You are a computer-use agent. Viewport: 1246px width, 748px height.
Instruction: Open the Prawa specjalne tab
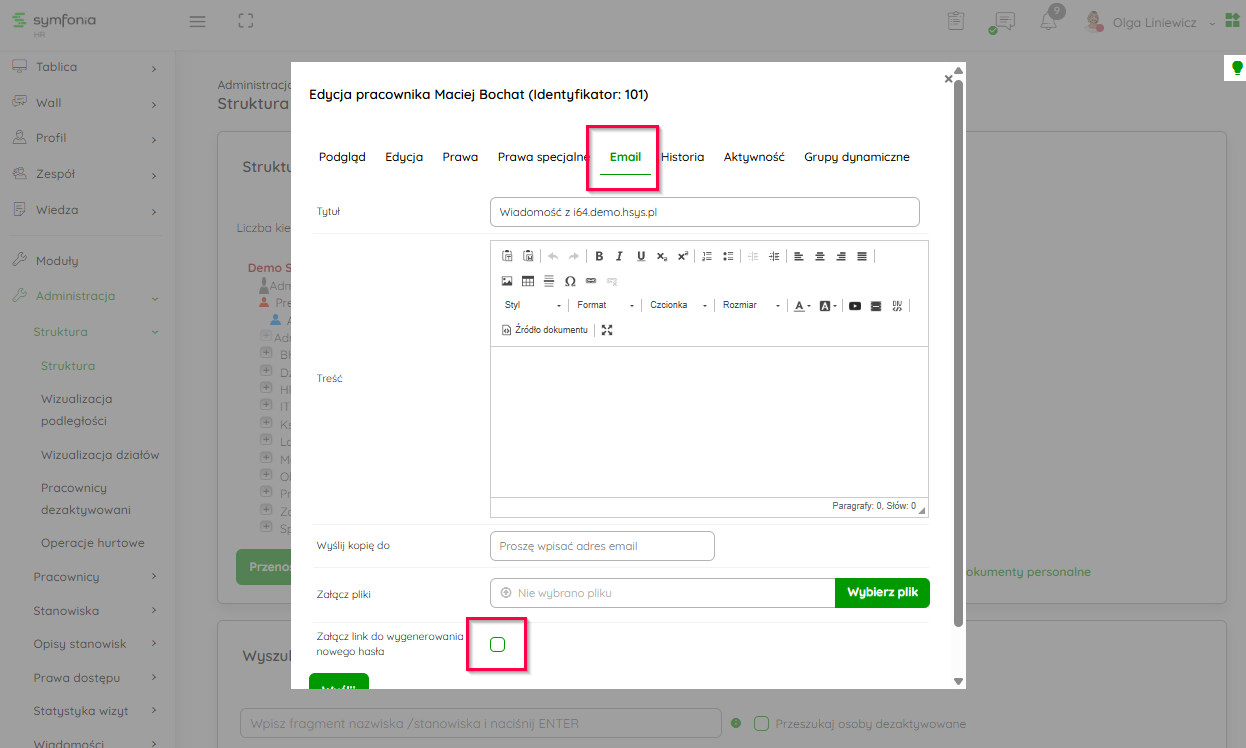[x=543, y=157]
